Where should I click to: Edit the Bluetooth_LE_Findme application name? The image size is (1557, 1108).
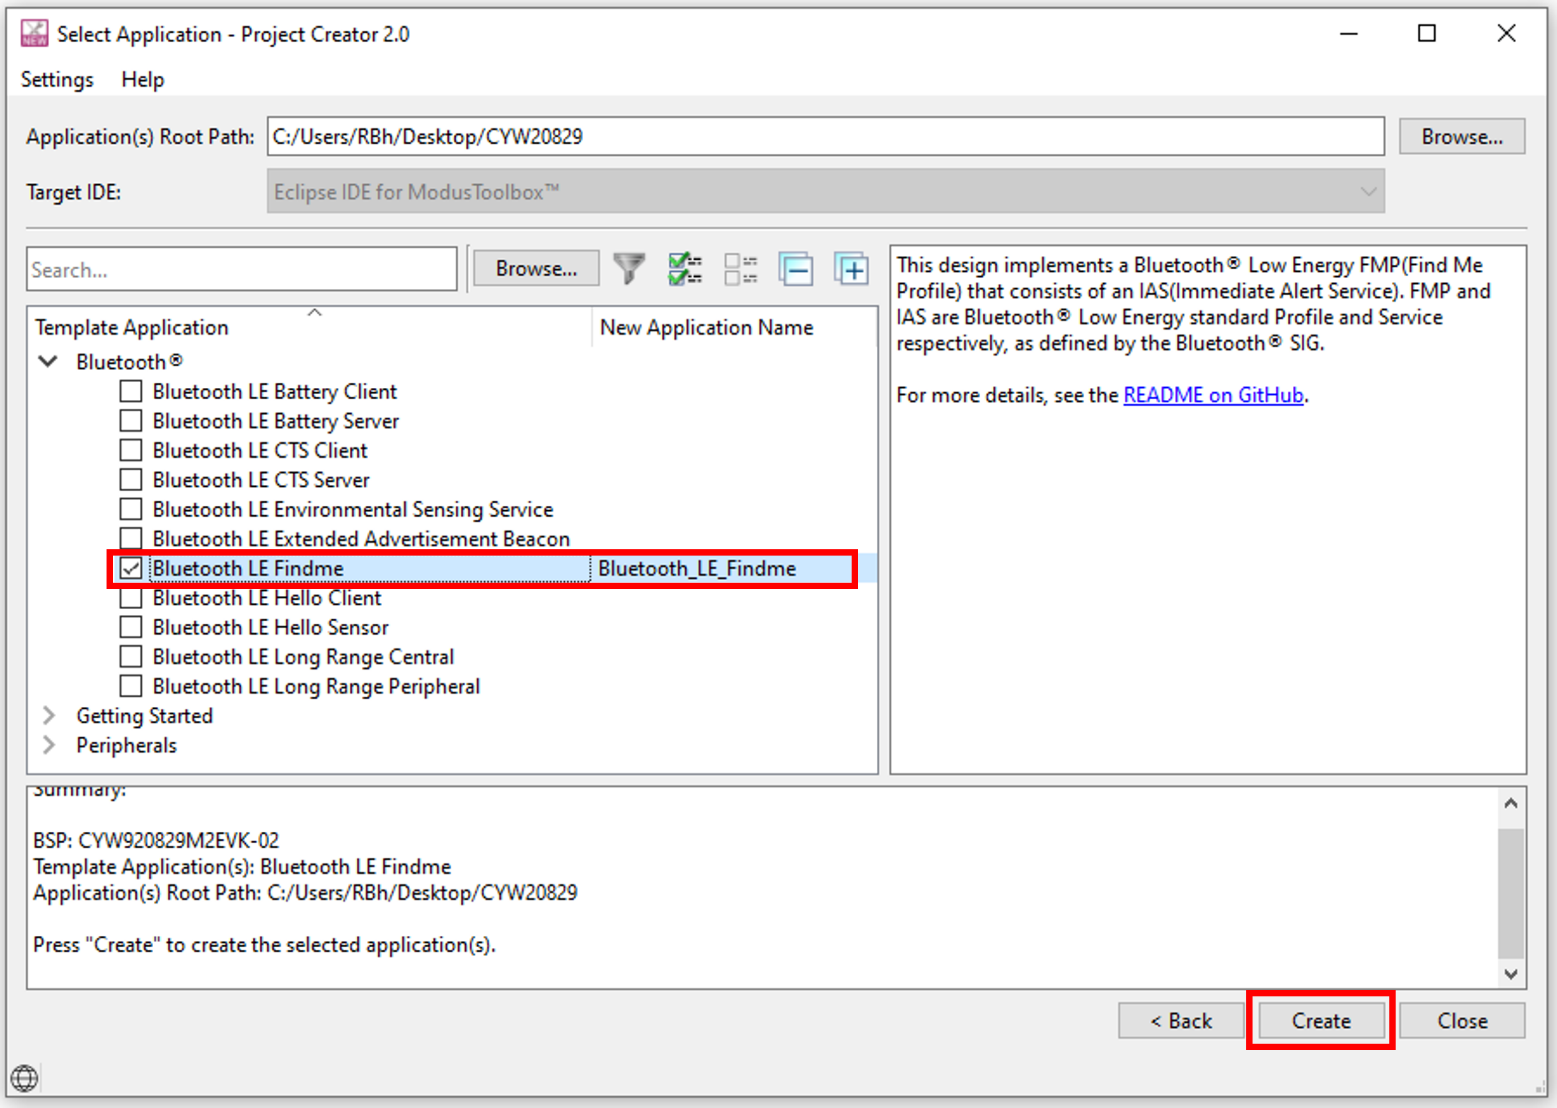point(697,568)
